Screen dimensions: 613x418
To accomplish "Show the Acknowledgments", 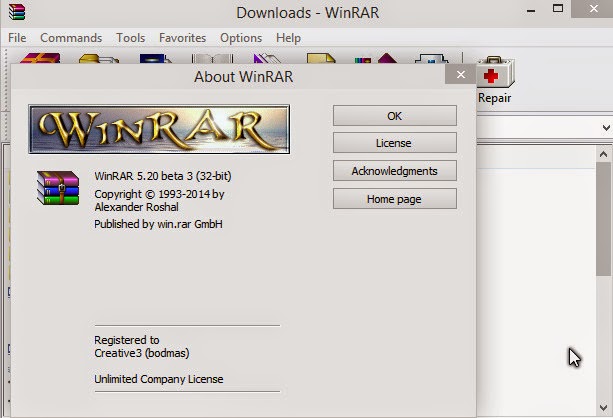I will click(394, 171).
